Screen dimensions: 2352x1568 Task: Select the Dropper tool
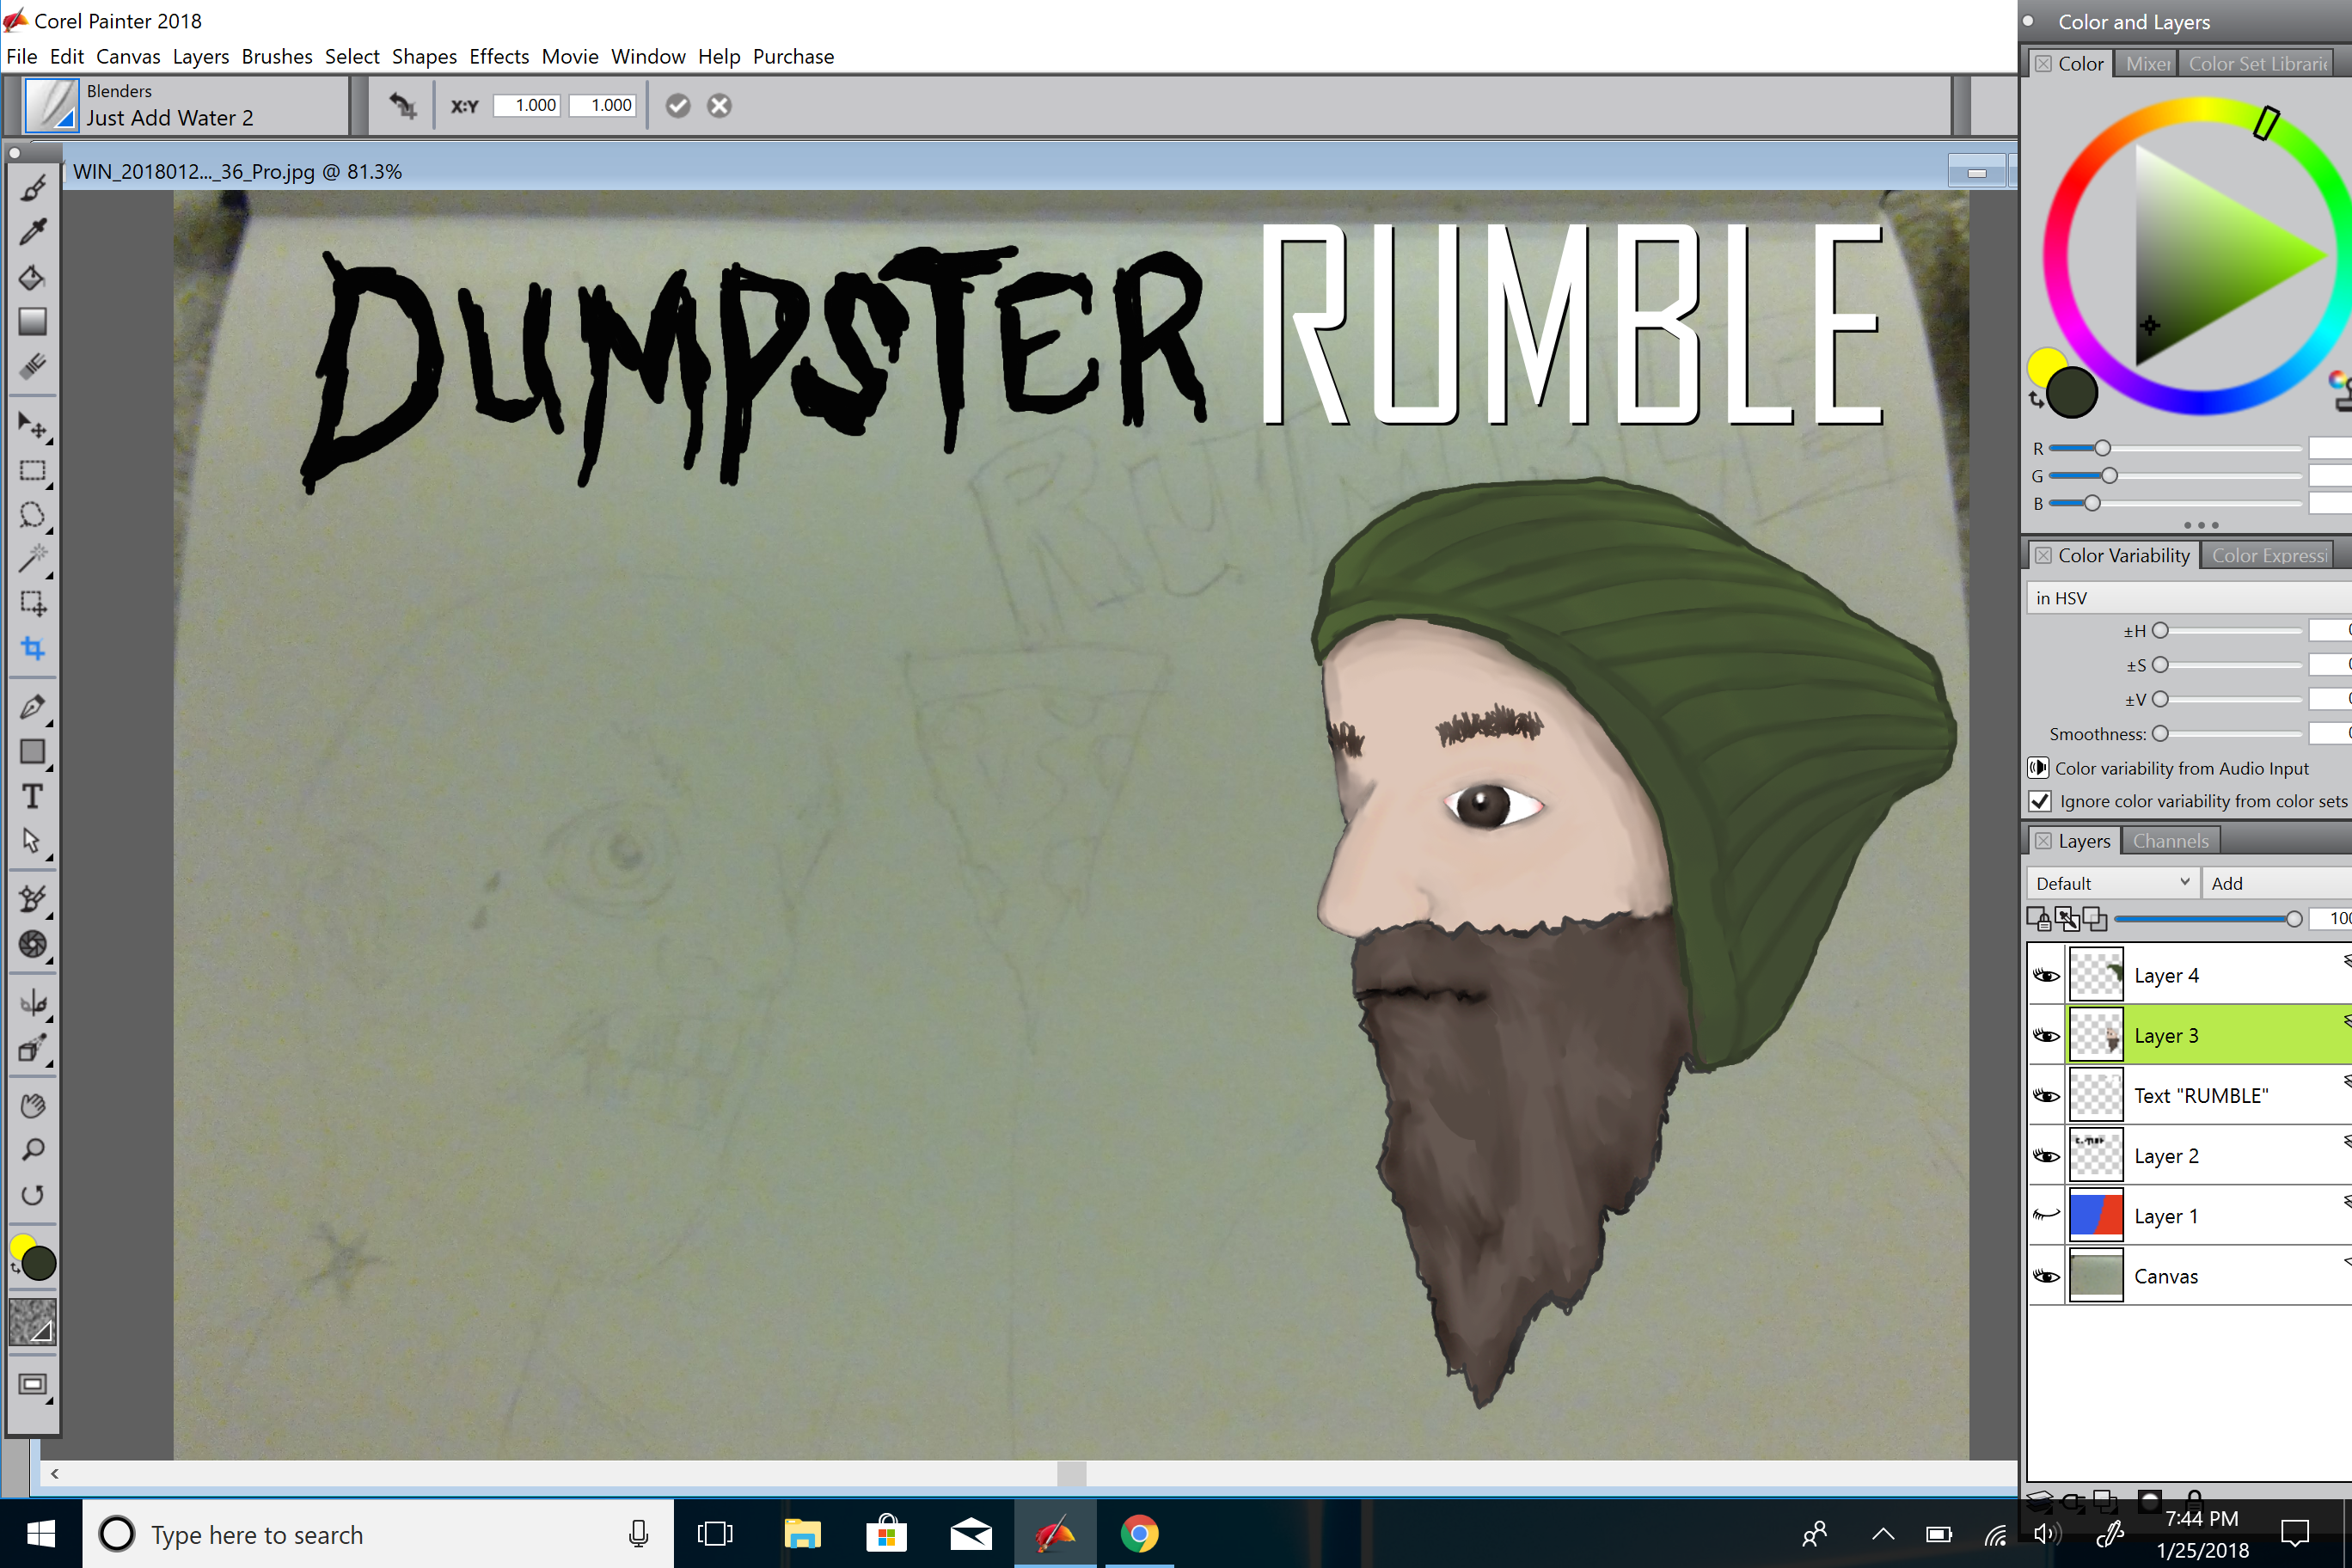32,232
